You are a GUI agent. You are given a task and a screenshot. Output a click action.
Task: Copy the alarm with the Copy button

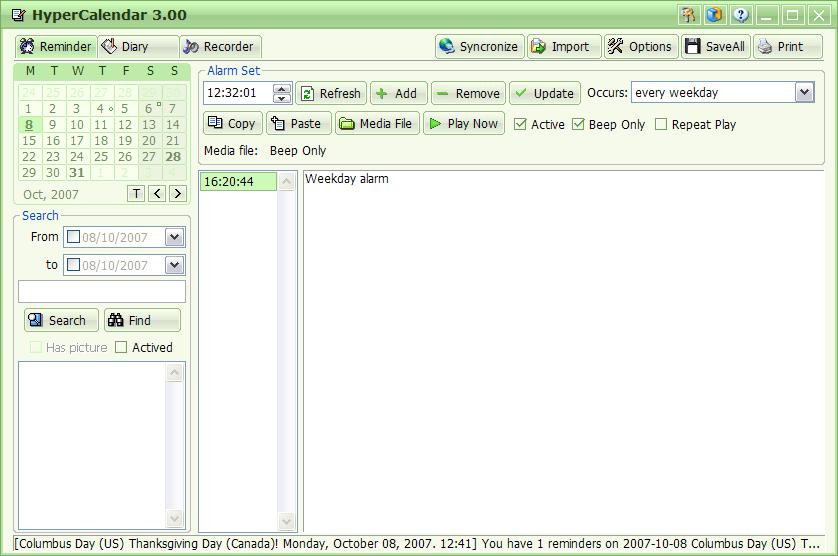tap(232, 123)
